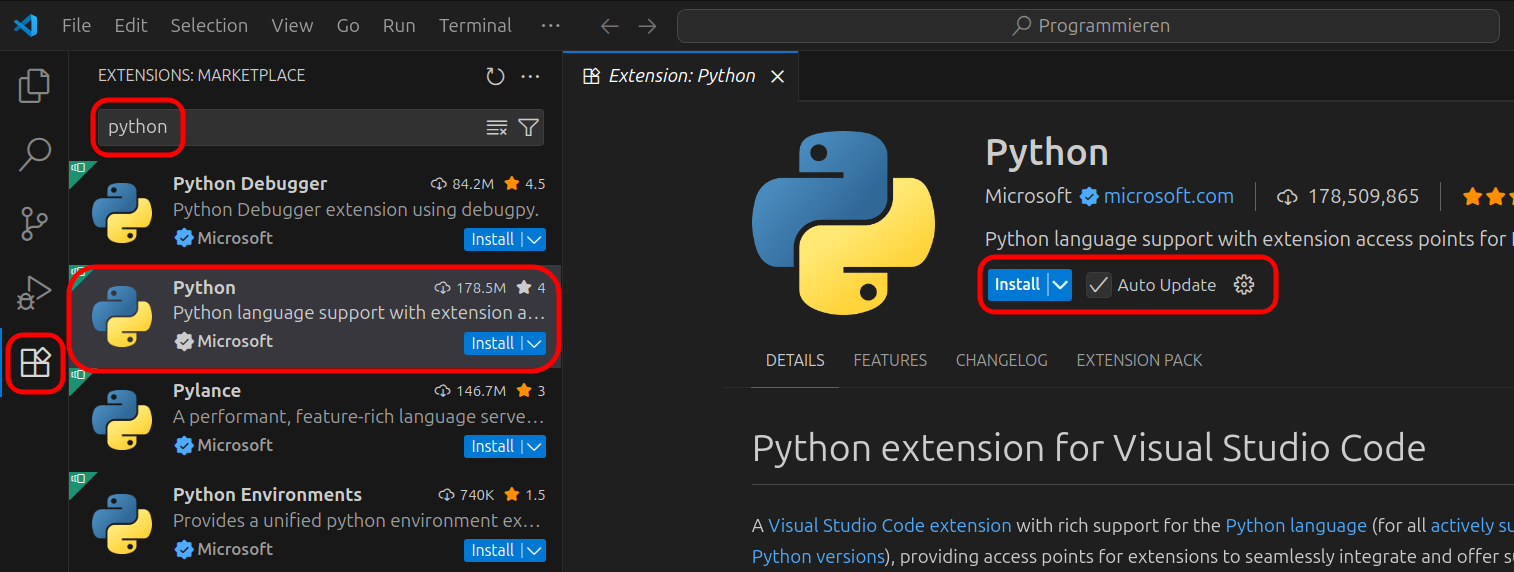1514x572 pixels.
Task: Follow the Python language link
Action: [1295, 526]
